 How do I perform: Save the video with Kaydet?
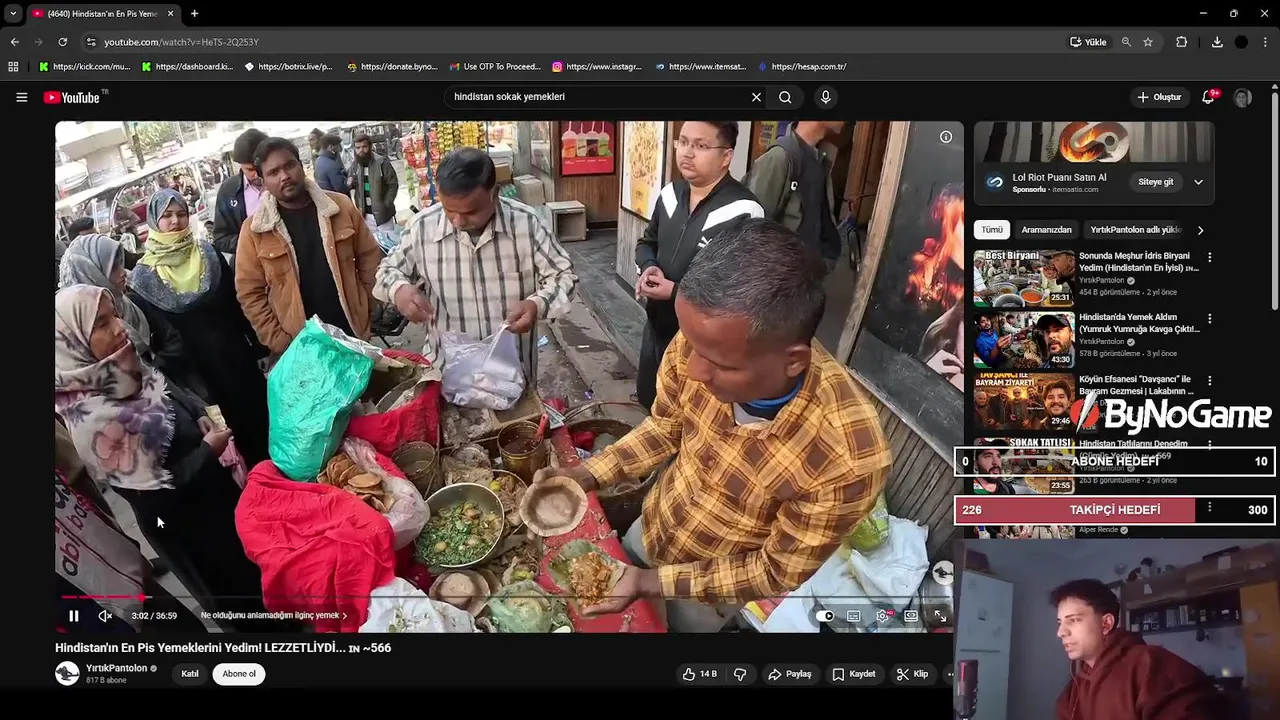[x=853, y=674]
